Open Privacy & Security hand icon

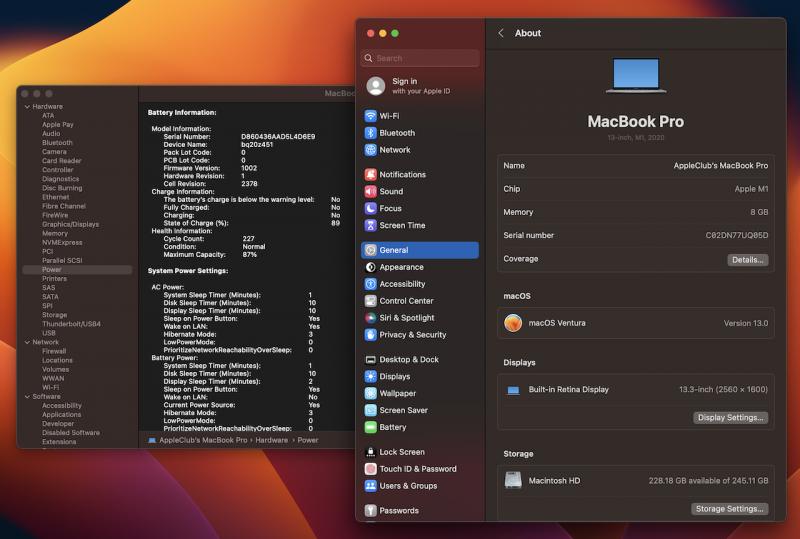tap(370, 335)
